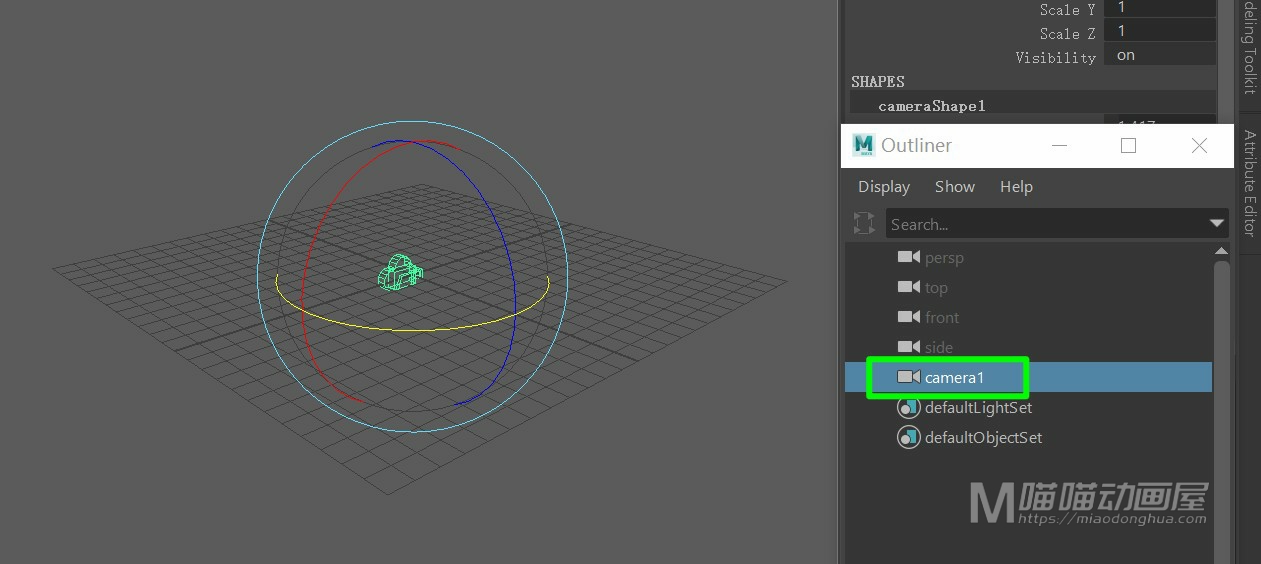Open the Outliner search dropdown arrow
The height and width of the screenshot is (564, 1261).
click(x=1217, y=224)
